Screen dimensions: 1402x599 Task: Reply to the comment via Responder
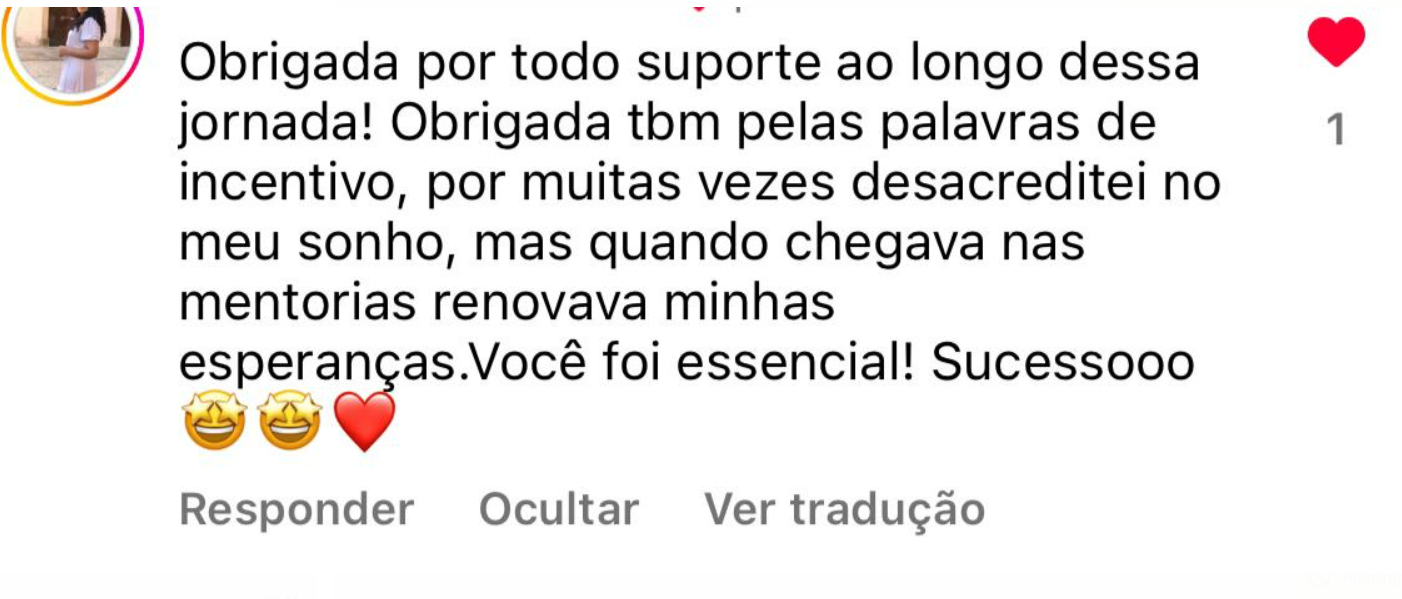pos(296,509)
